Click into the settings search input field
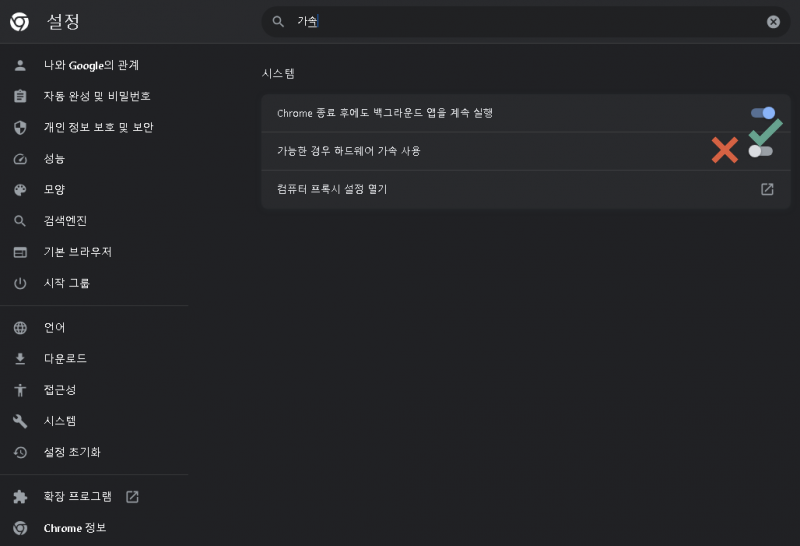This screenshot has width=800, height=546. coord(526,21)
